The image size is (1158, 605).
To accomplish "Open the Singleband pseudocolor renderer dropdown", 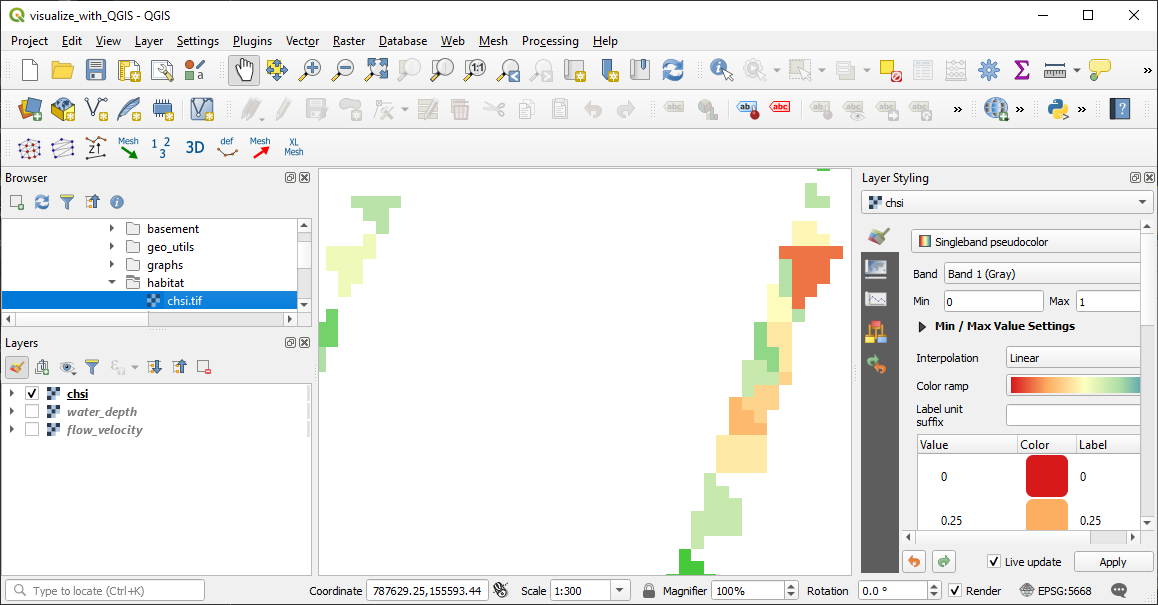I will coord(1026,242).
